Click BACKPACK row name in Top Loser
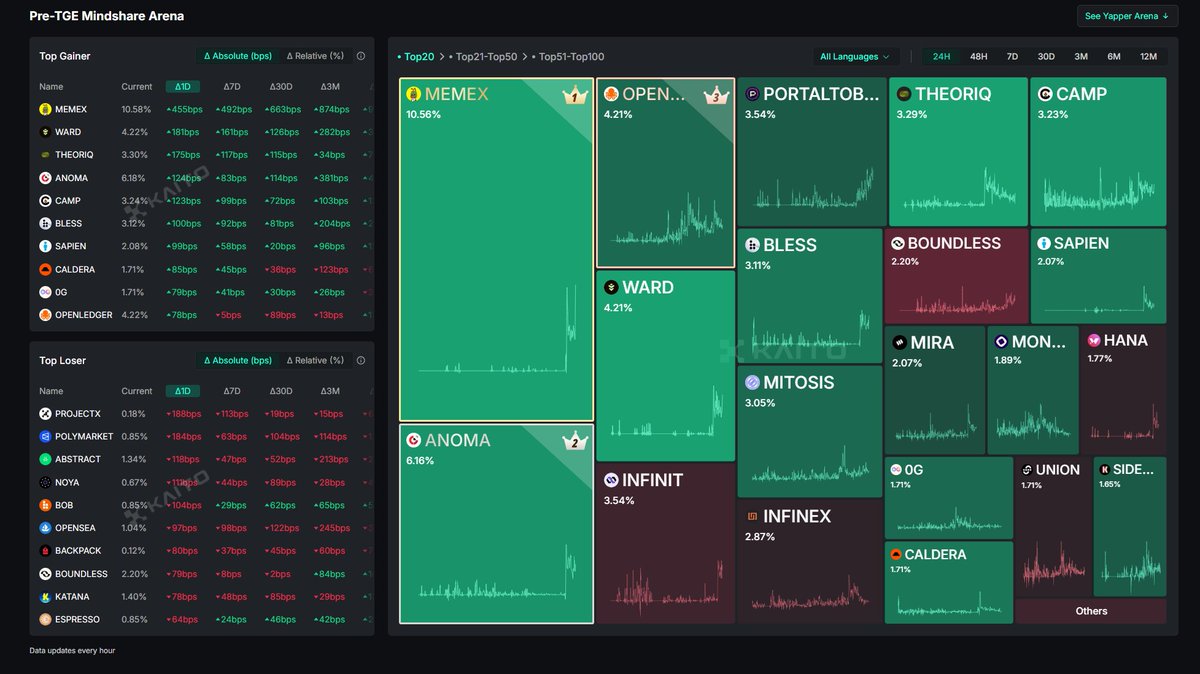The width and height of the screenshot is (1200, 674). 79,551
